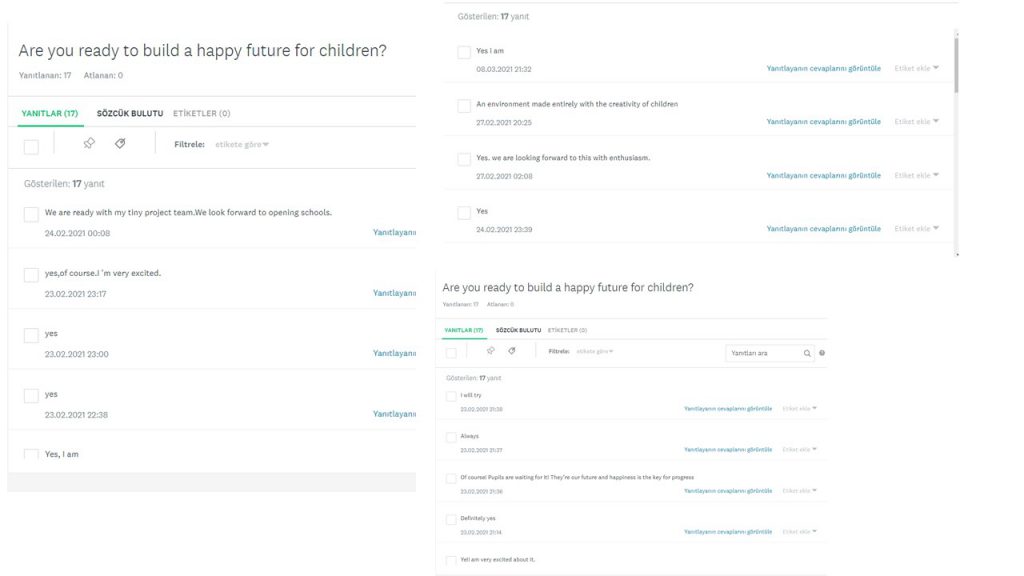The width and height of the screenshot is (1024, 576).
Task: Tick the checkbox for 'We are ready with my tiny project team'
Action: point(31,215)
